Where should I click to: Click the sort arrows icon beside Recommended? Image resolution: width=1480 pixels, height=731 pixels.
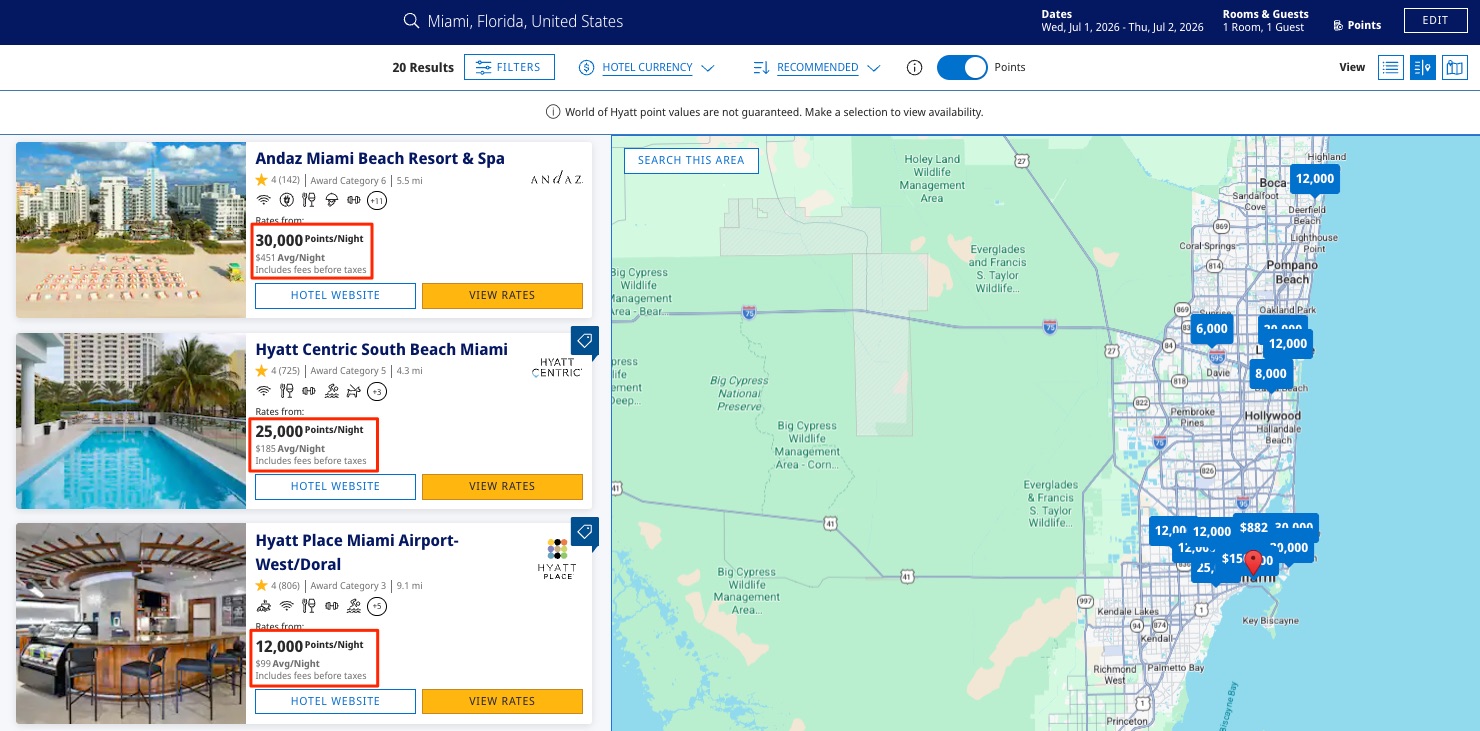tap(761, 68)
